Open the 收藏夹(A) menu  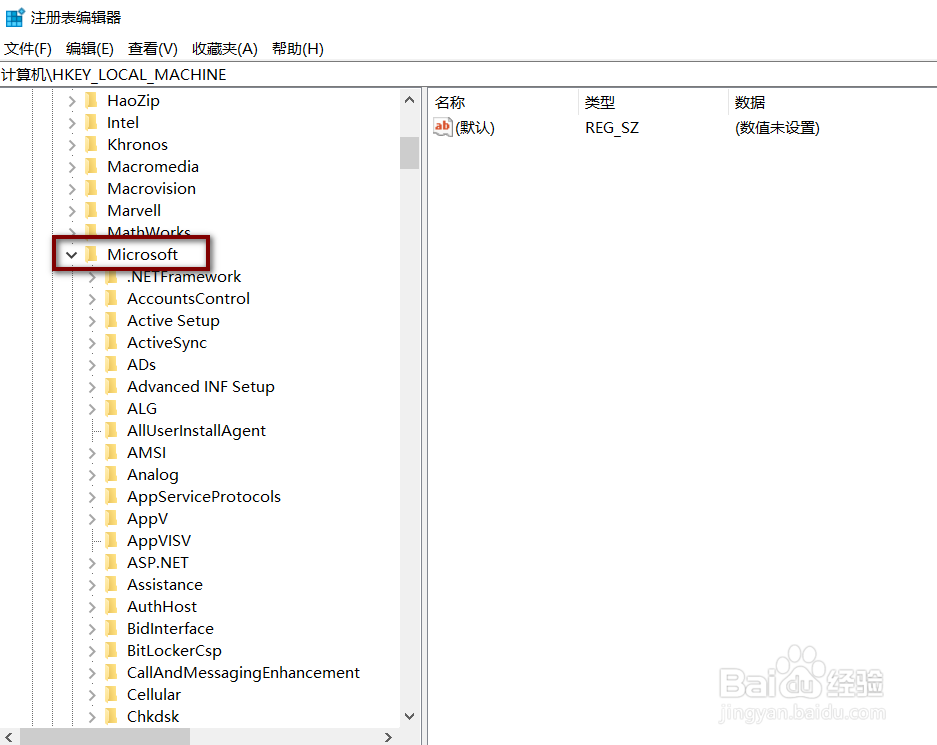click(x=225, y=48)
